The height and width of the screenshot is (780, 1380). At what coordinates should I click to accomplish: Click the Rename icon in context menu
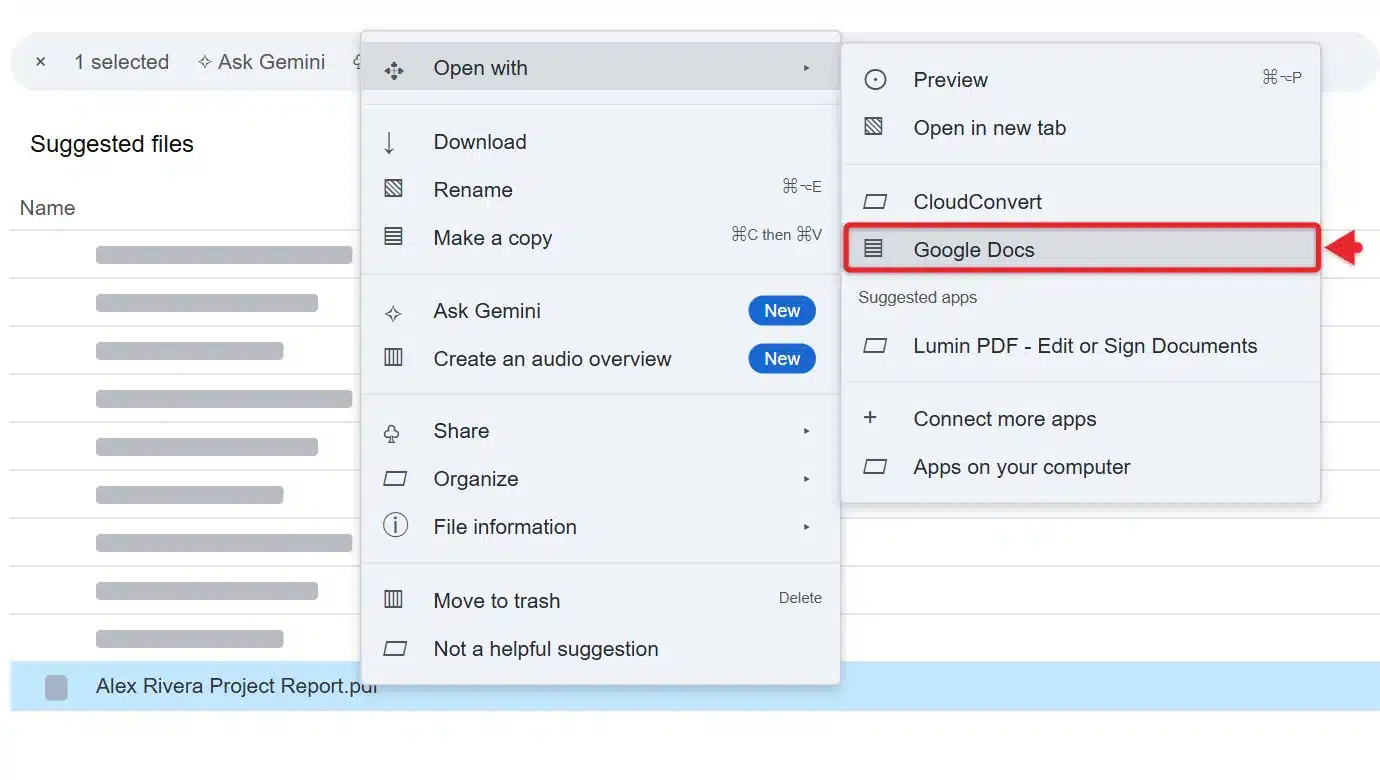[393, 188]
